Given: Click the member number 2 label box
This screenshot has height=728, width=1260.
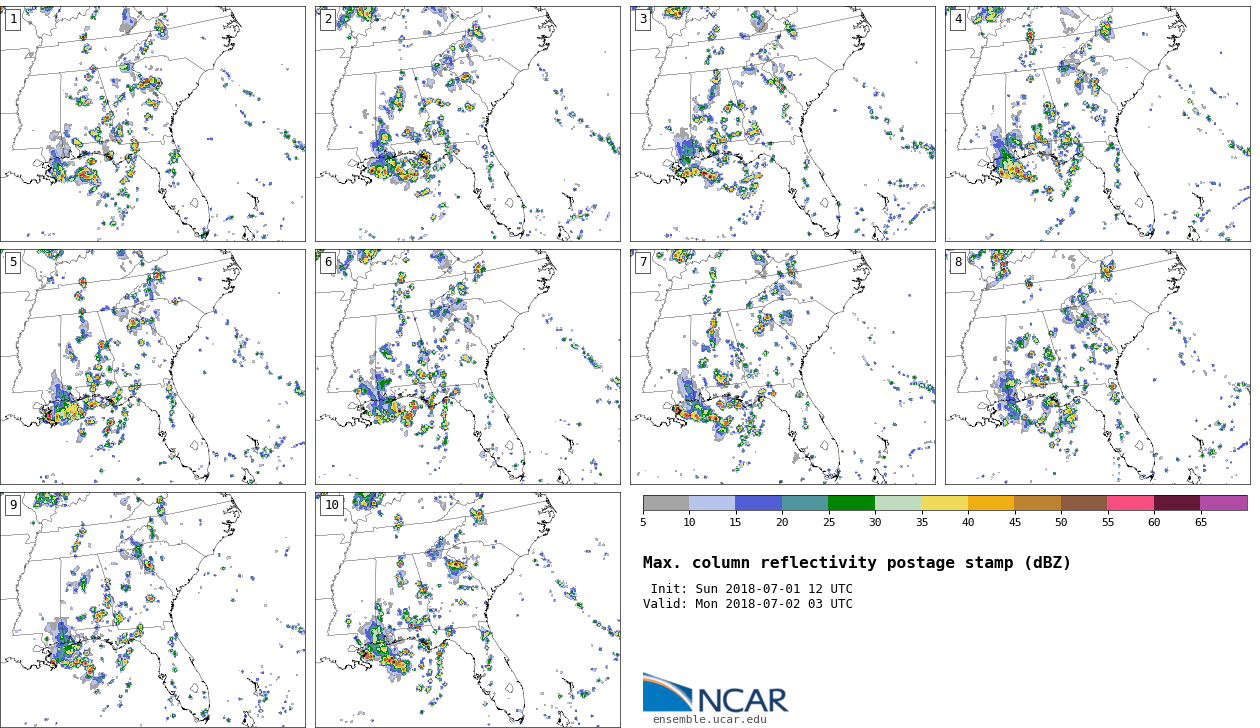Looking at the screenshot, I should coord(328,19).
